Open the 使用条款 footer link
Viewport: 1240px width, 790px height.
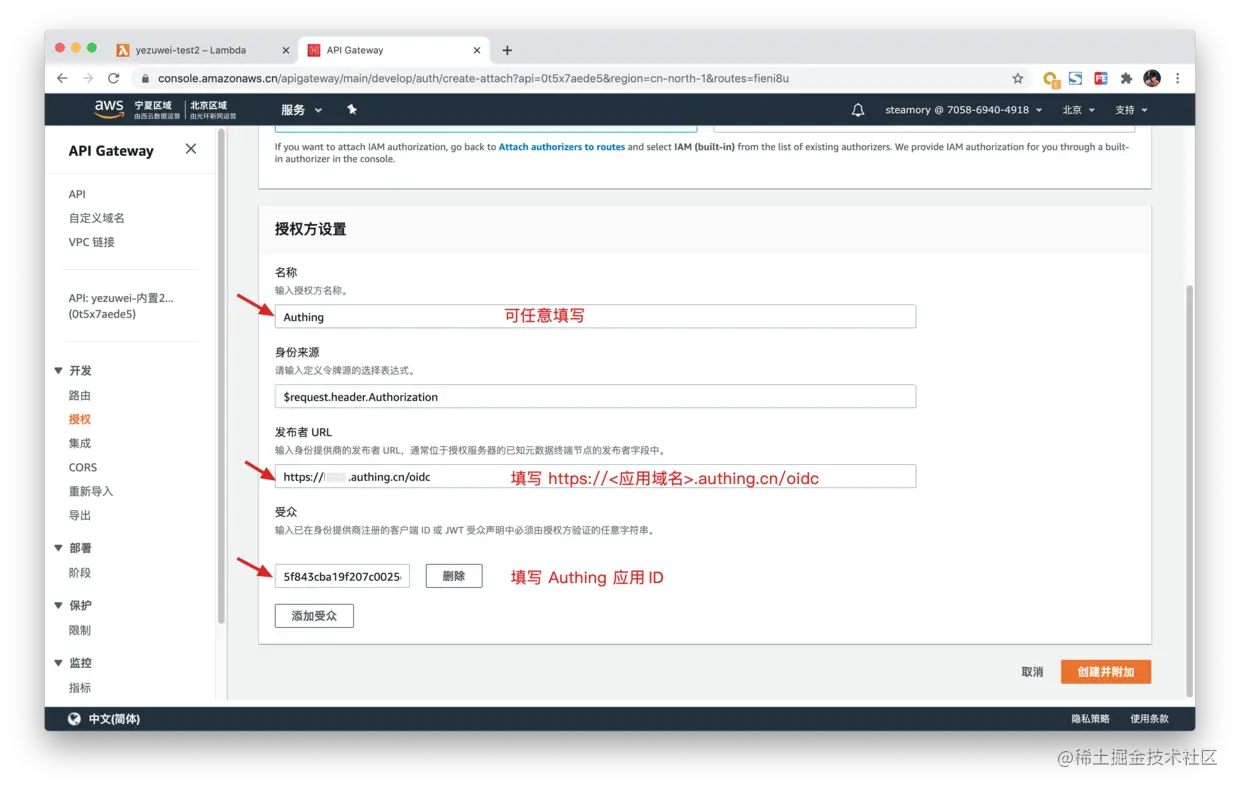(1148, 719)
